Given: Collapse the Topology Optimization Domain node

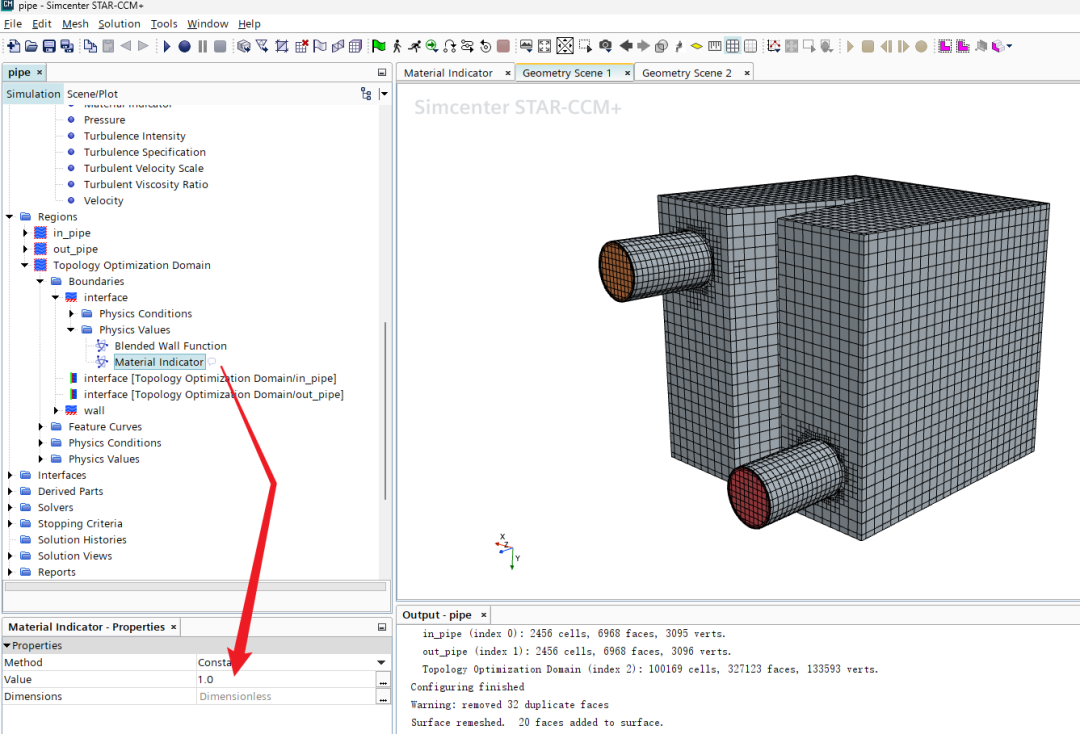Looking at the screenshot, I should pyautogui.click(x=25, y=265).
